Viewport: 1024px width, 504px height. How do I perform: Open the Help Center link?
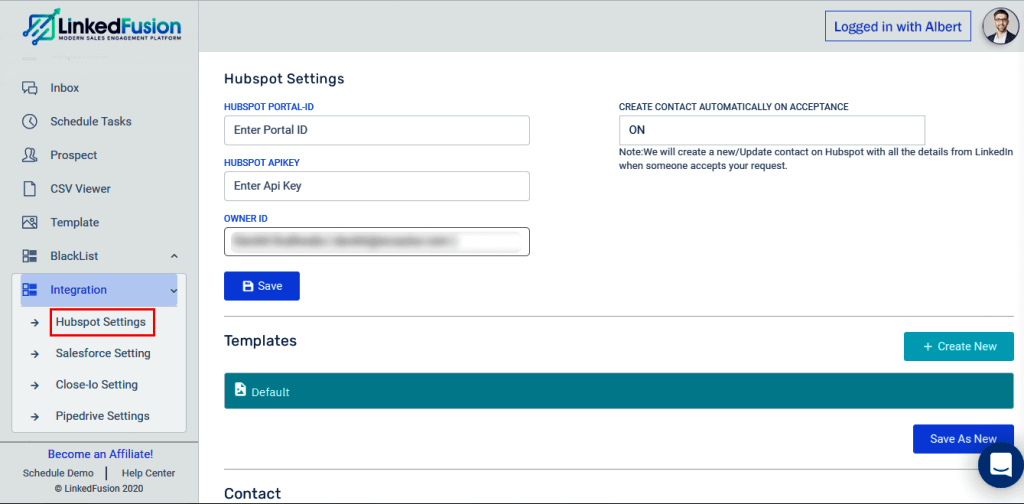pos(148,473)
